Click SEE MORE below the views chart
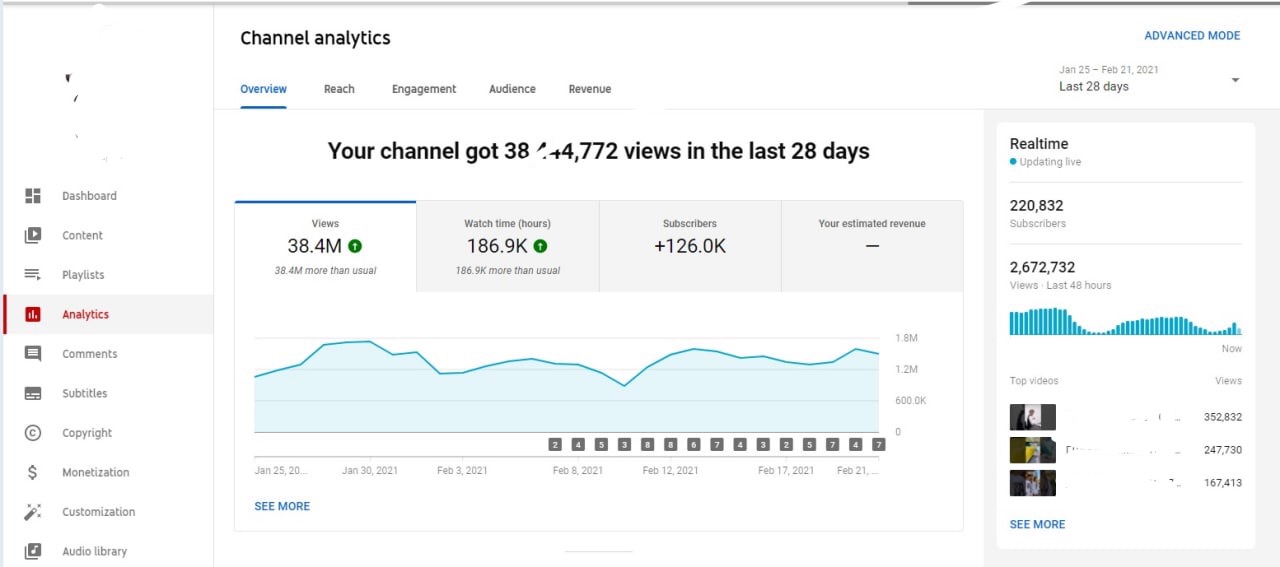1280x567 pixels. (282, 506)
